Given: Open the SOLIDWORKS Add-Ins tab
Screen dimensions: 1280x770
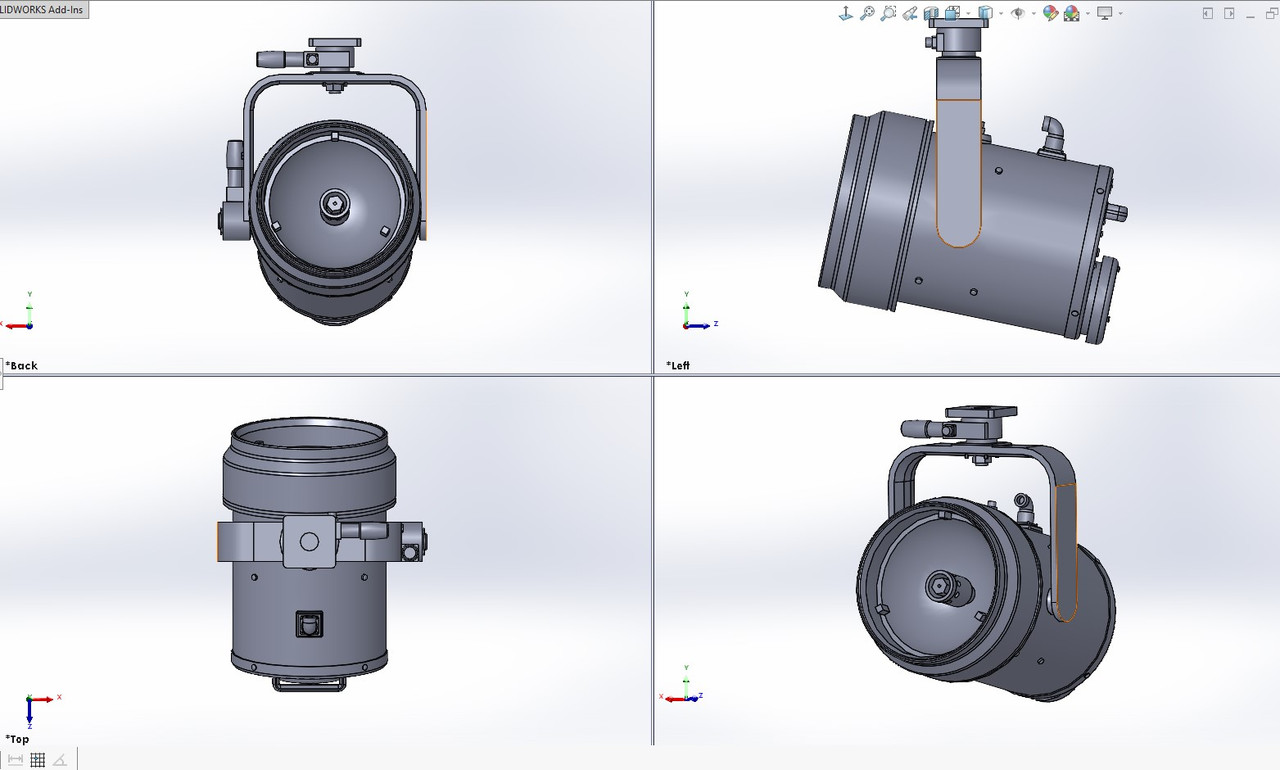Looking at the screenshot, I should click(45, 8).
